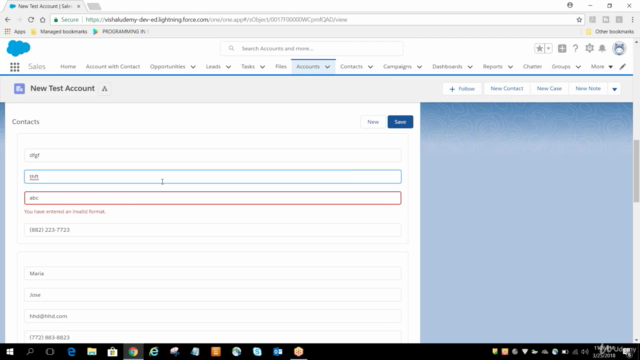Viewport: 640px width, 360px height.
Task: Open the Opportunities tab
Action: click(167, 67)
